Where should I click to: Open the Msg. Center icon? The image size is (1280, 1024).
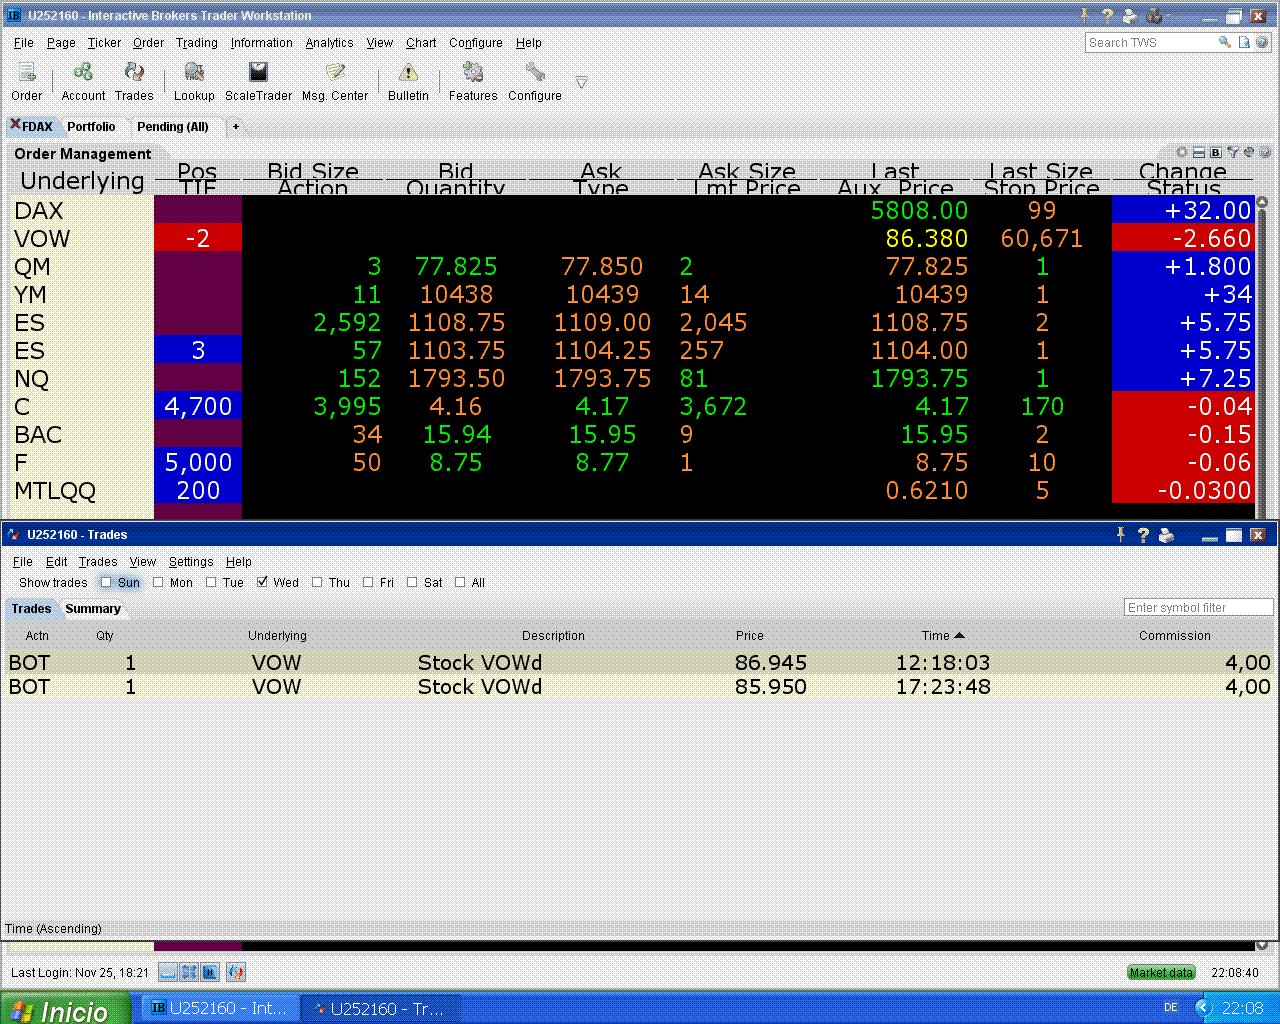point(335,72)
